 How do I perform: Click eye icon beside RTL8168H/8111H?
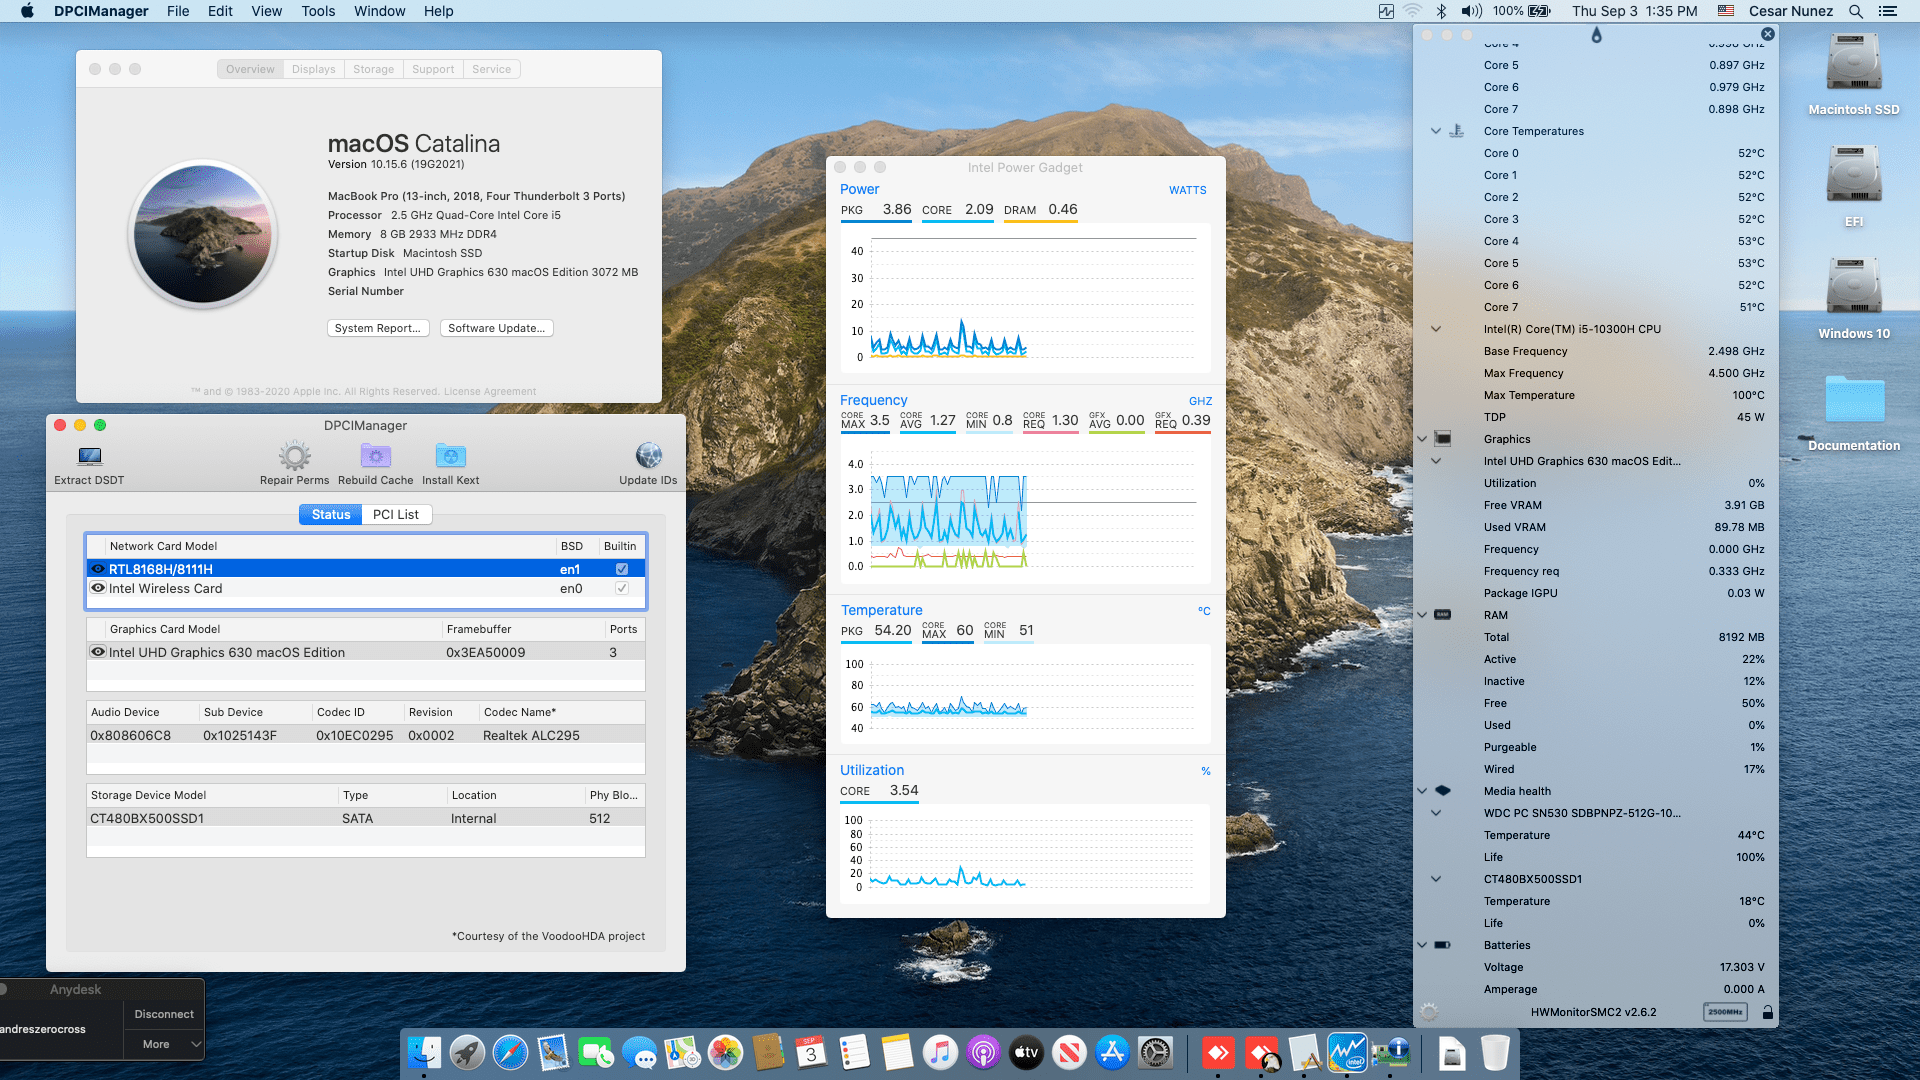pos(98,569)
